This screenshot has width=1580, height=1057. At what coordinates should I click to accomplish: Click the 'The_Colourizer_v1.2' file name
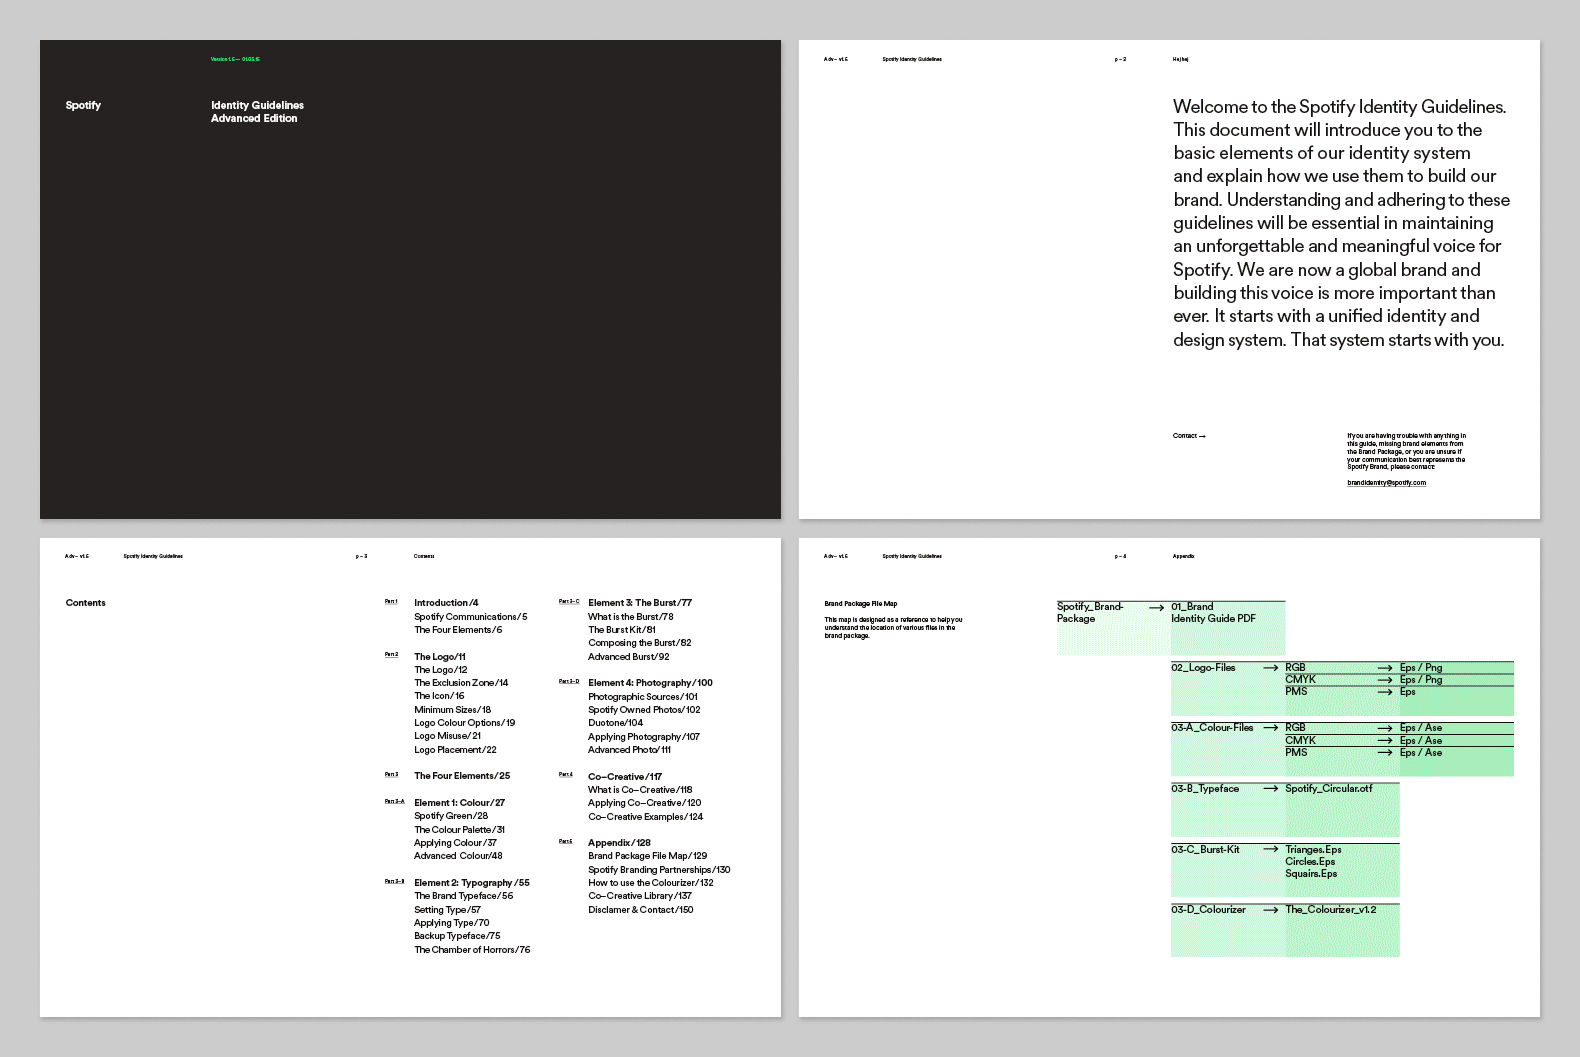[1331, 910]
